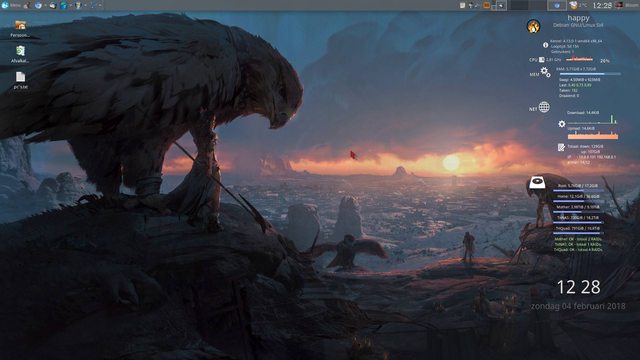Click the NET globe icon in conky widget
640x360 pixels.
(544, 107)
